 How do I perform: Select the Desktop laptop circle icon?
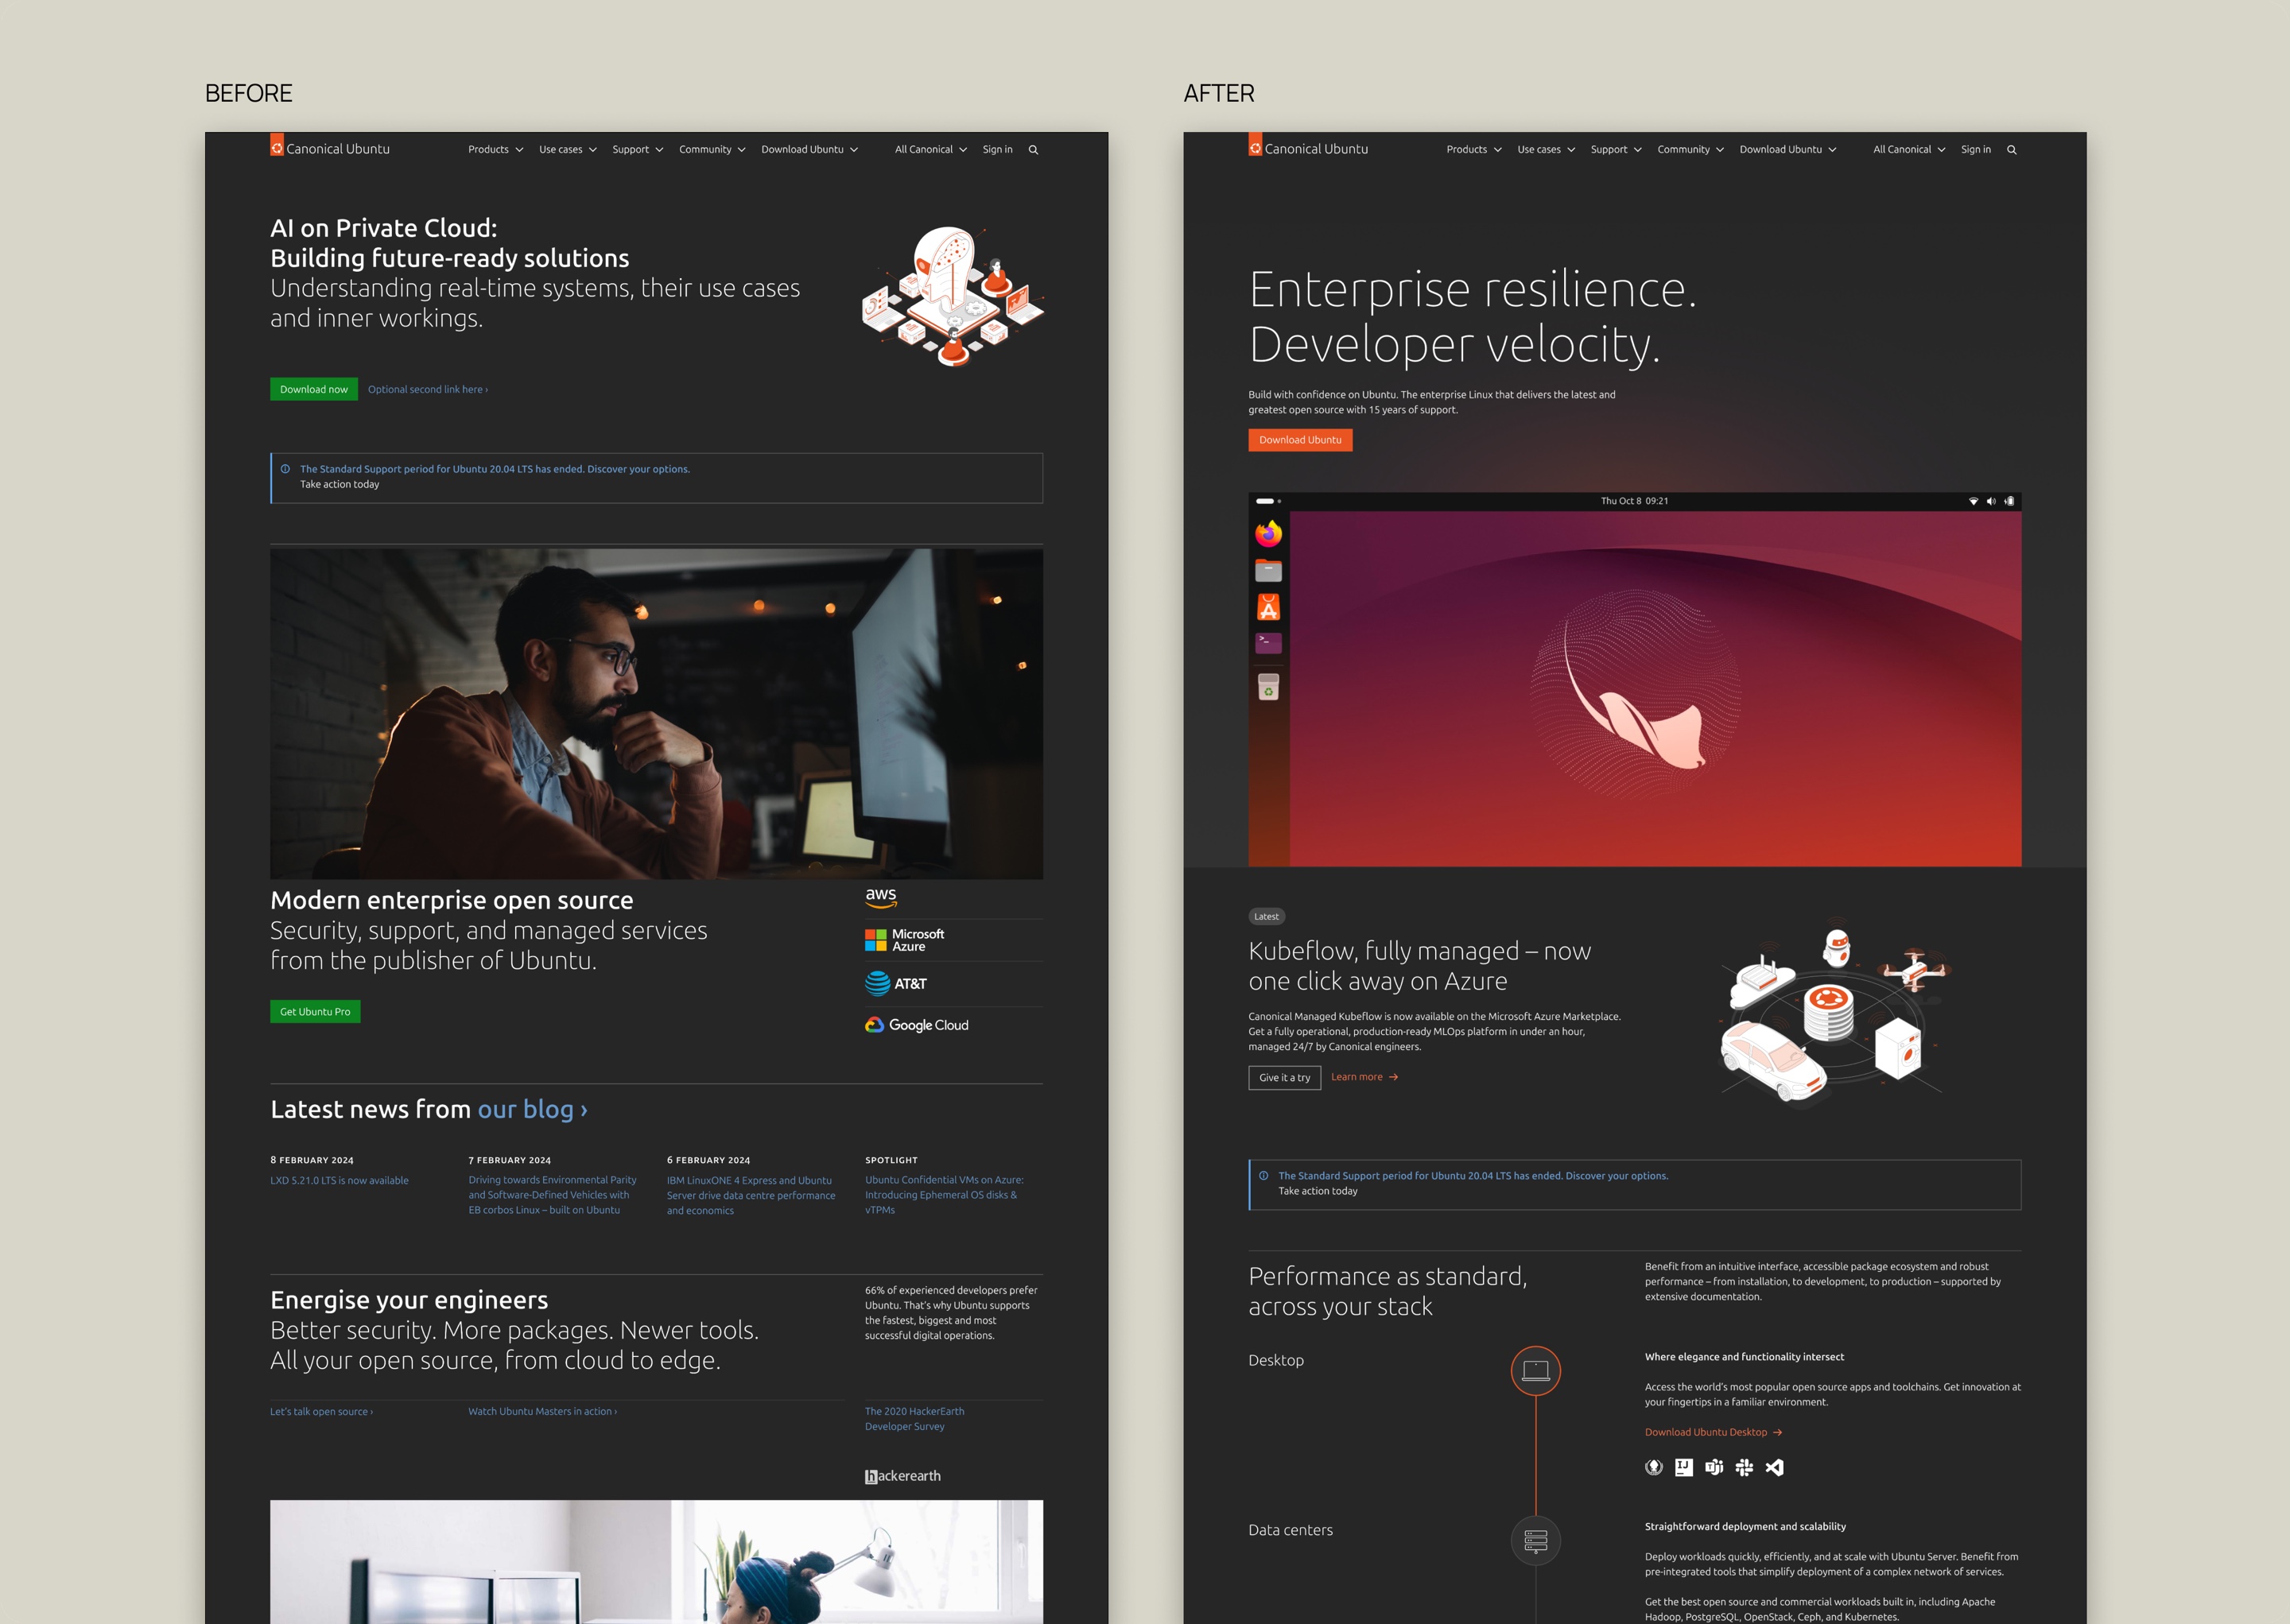[1535, 1371]
